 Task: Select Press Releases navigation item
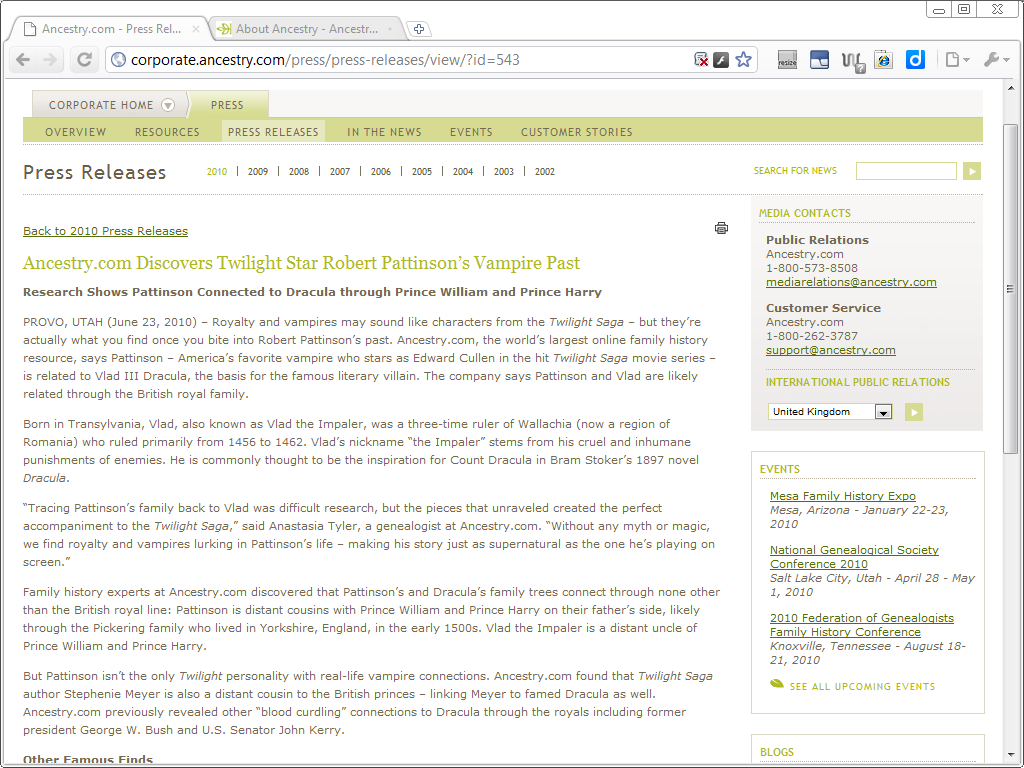click(273, 132)
